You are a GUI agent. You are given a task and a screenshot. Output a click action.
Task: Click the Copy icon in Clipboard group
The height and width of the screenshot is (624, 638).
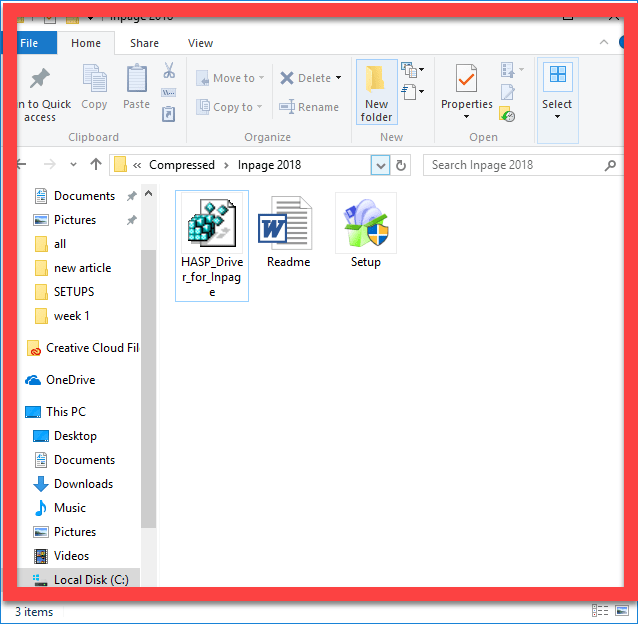(95, 86)
